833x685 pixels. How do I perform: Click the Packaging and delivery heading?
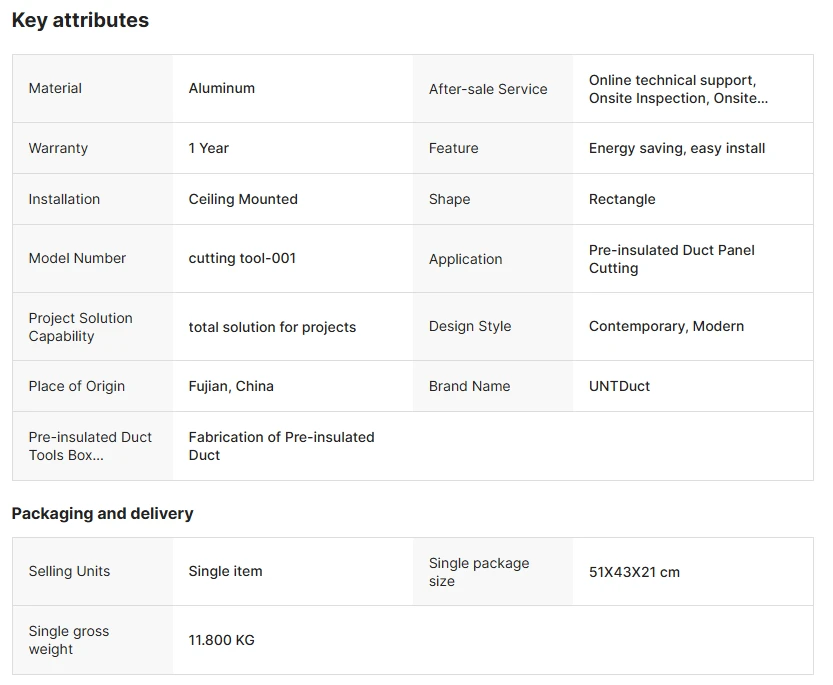point(103,514)
